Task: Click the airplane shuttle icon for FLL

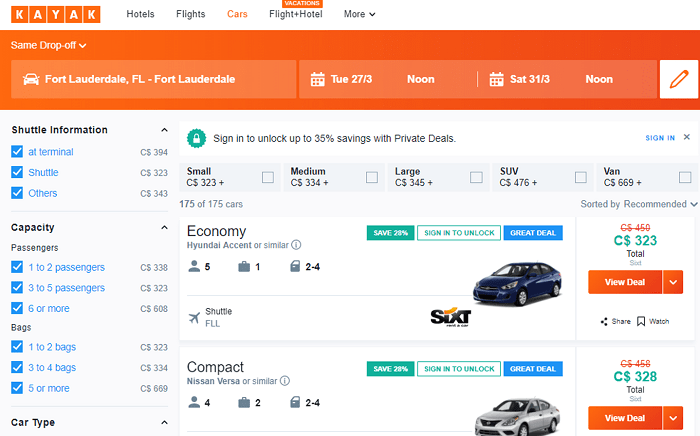Action: tap(194, 318)
